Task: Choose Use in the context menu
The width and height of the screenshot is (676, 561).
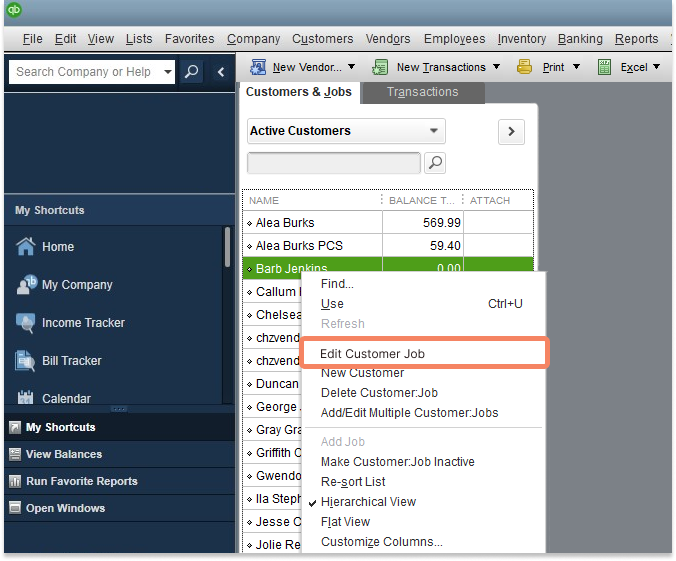Action: tap(332, 304)
